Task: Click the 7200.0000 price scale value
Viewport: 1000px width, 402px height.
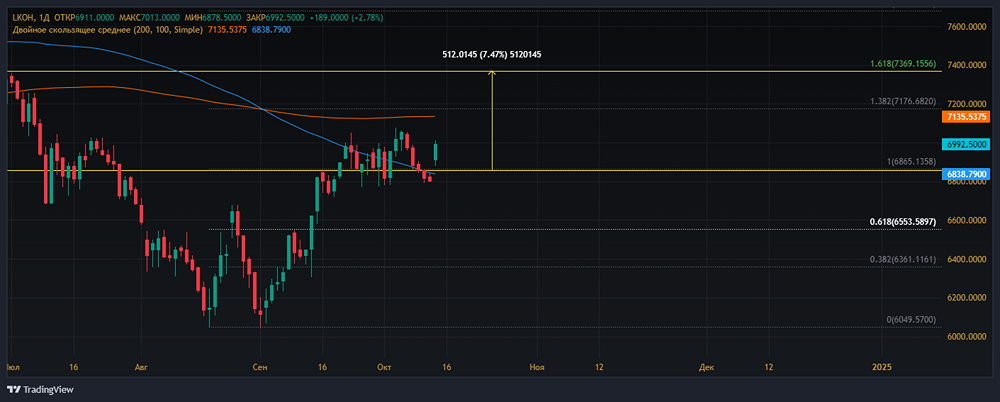Action: click(x=967, y=104)
